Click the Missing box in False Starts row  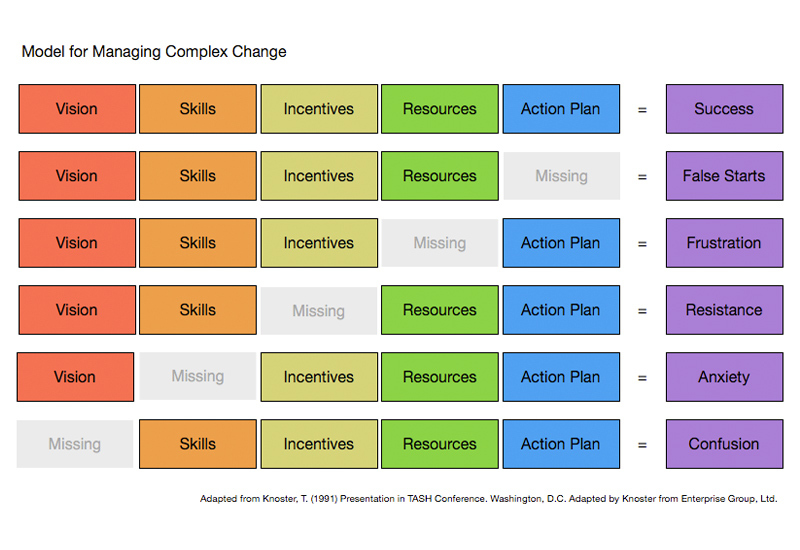tap(561, 176)
